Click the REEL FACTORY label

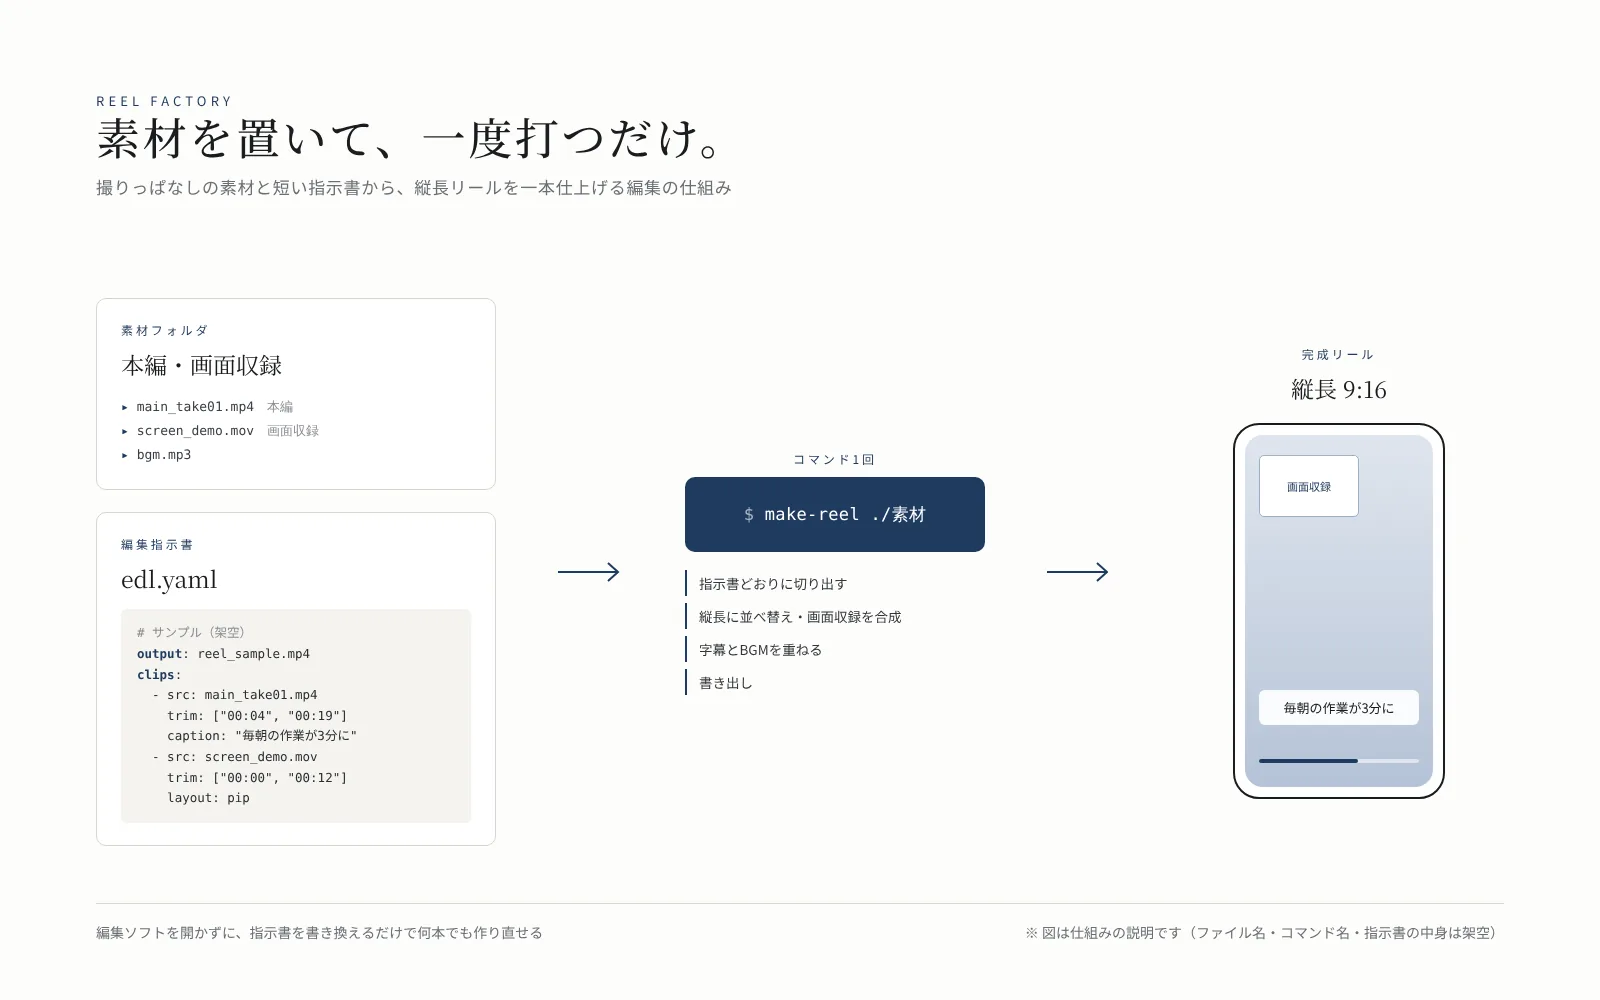click(x=164, y=101)
